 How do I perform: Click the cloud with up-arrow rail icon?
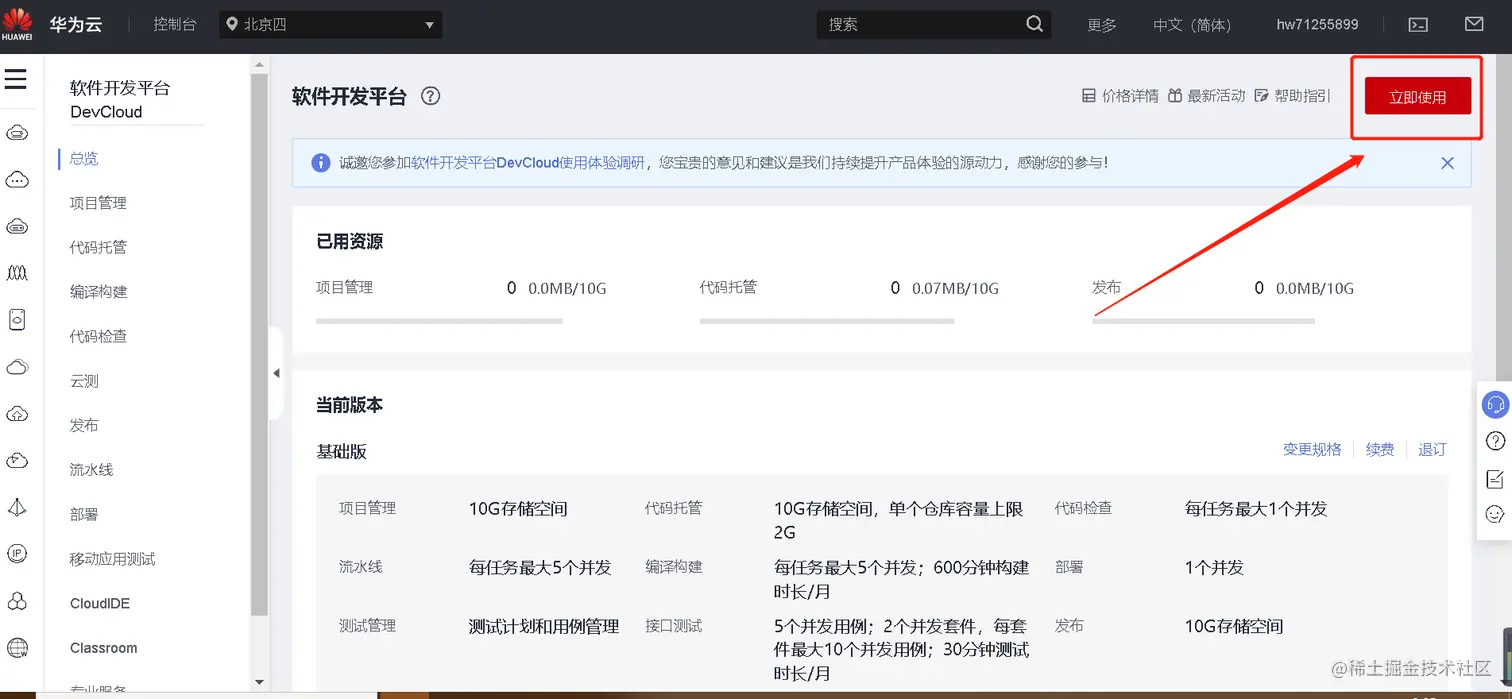coord(17,414)
